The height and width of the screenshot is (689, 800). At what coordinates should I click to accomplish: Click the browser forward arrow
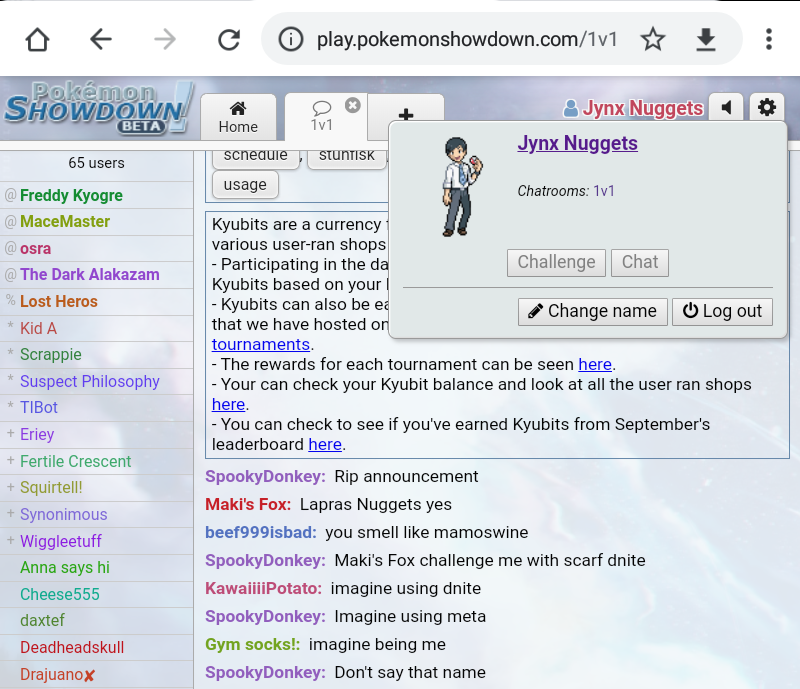pos(165,39)
